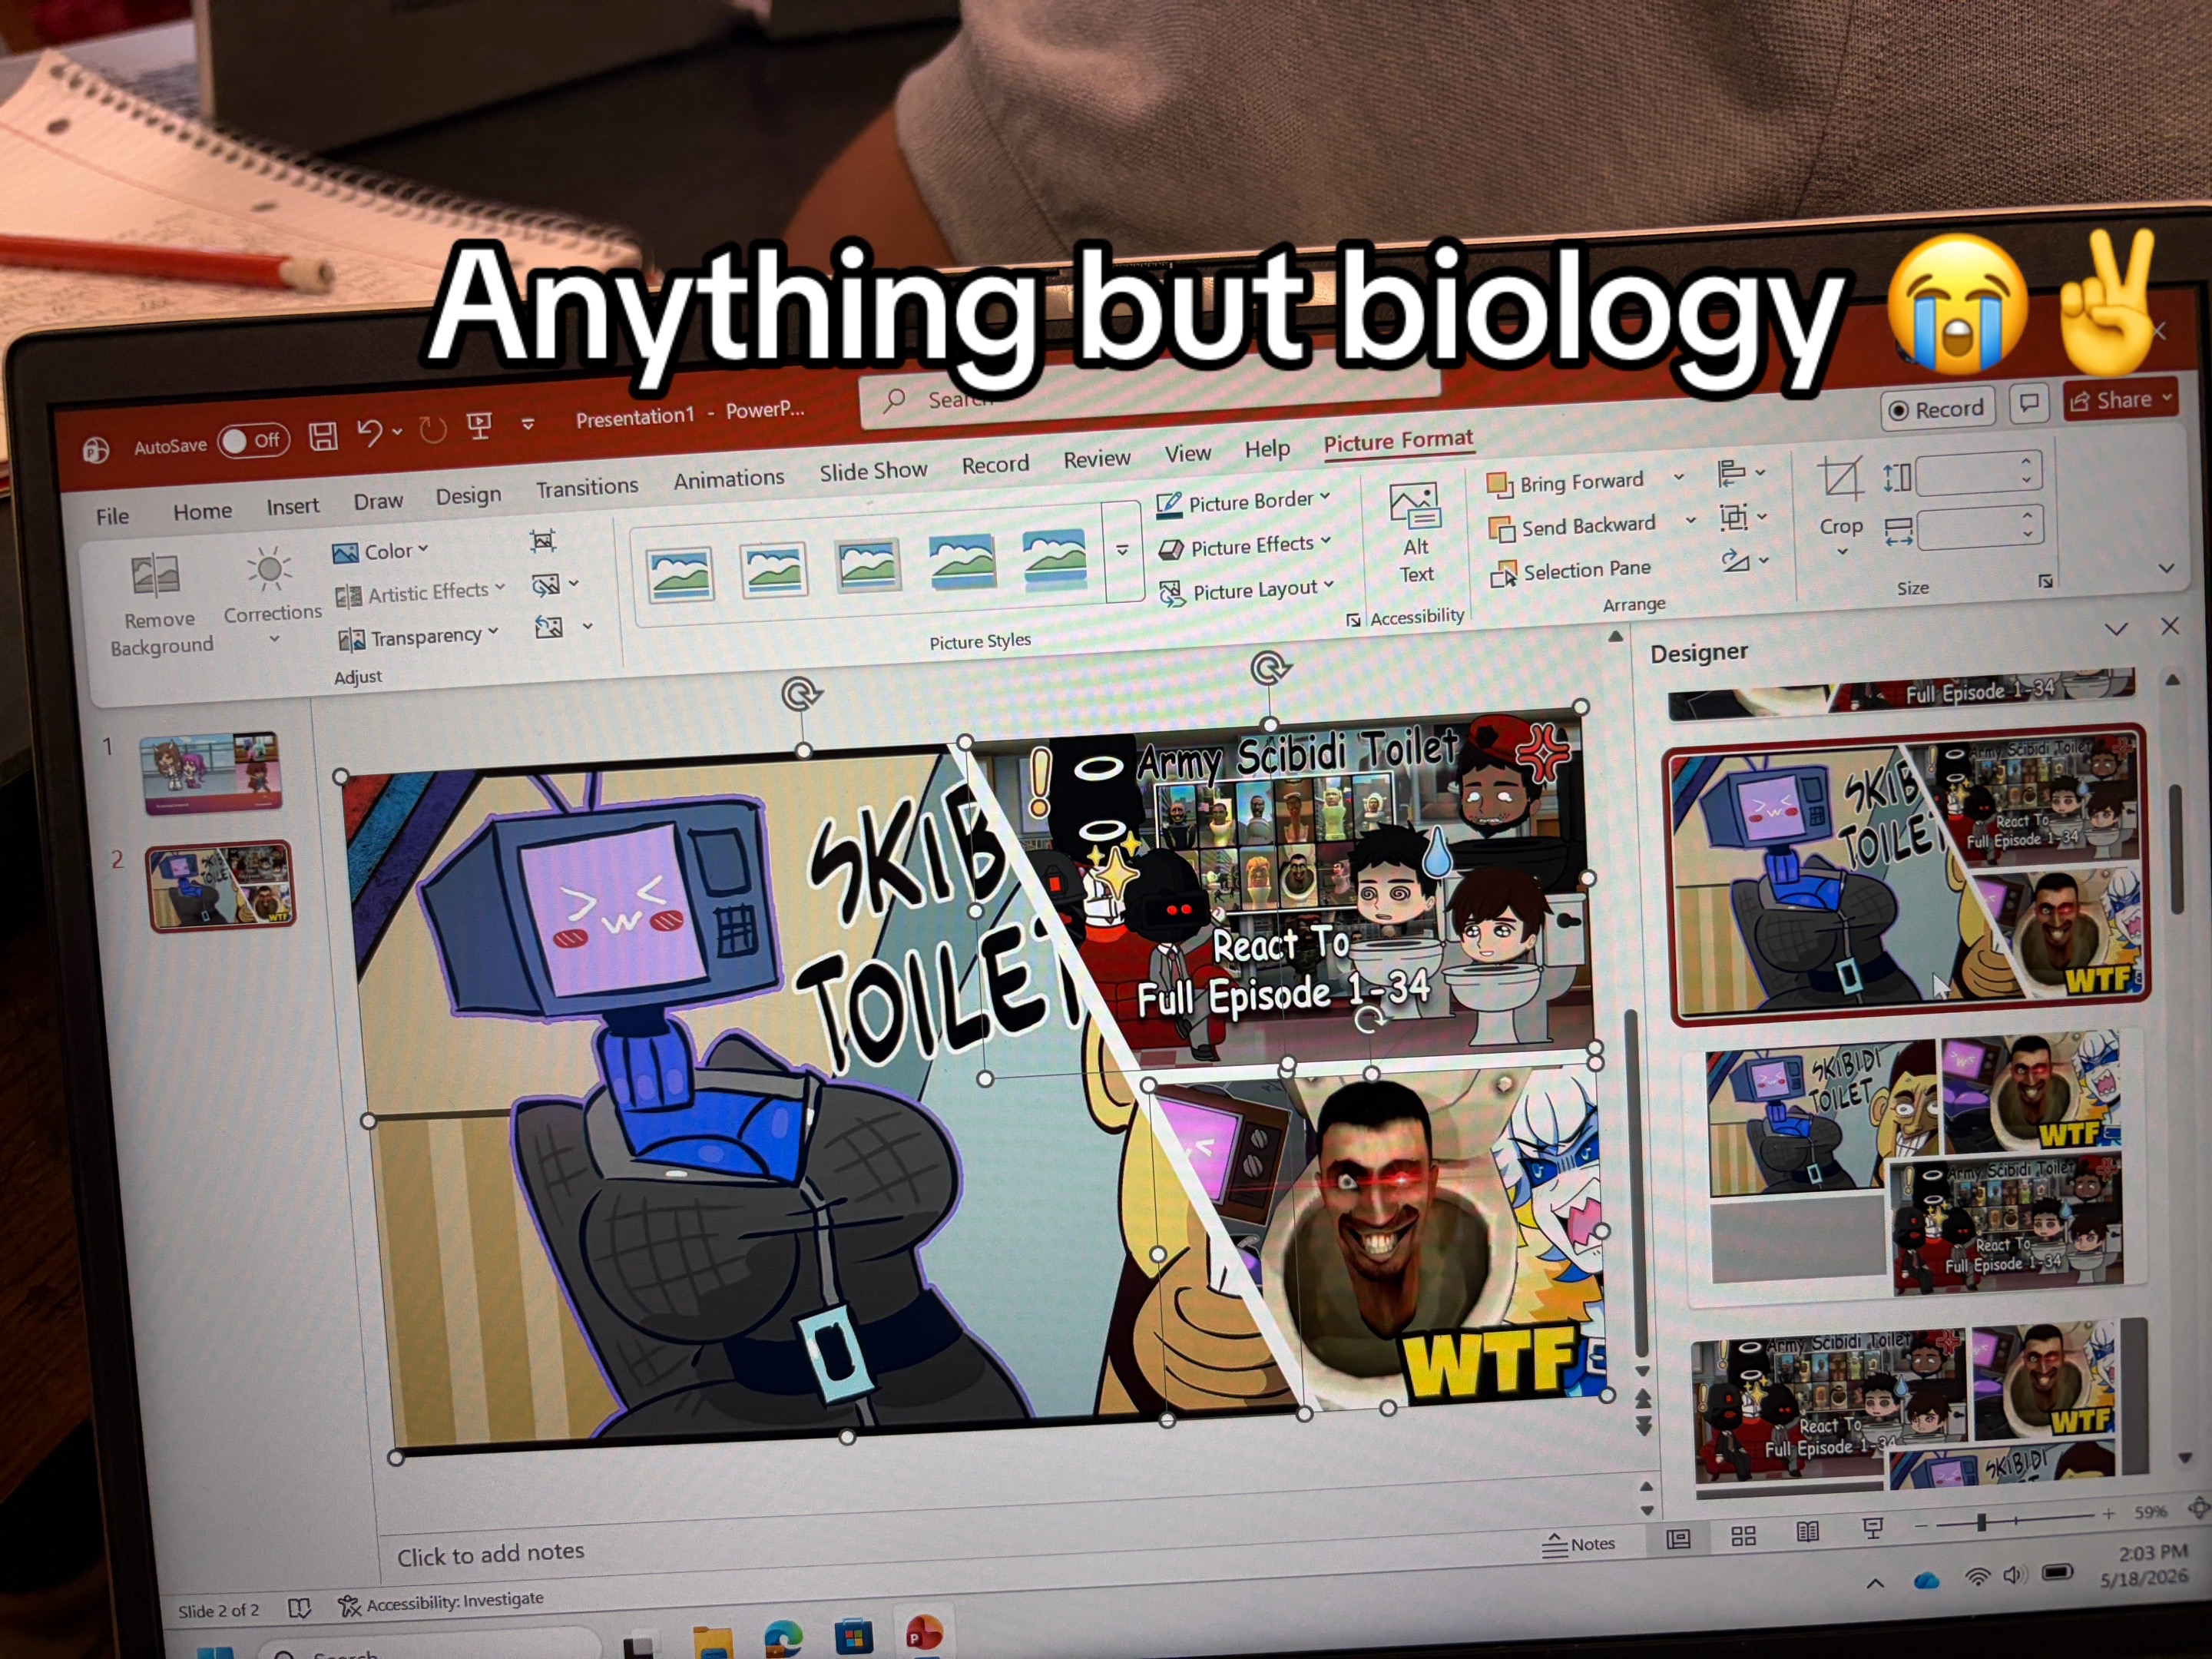2212x1659 pixels.
Task: Click Accessibility: Investigate status
Action: [442, 1603]
